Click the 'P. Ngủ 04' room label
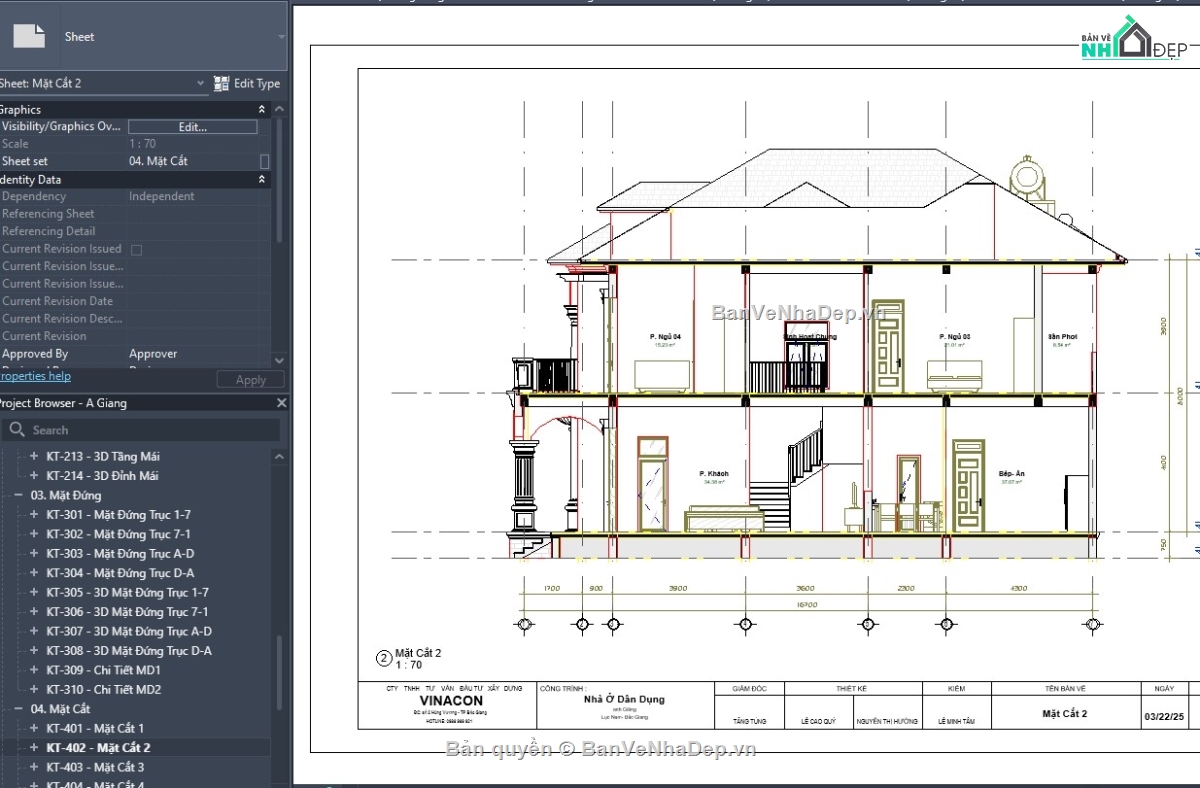Viewport: 1200px width, 788px height. tap(664, 337)
